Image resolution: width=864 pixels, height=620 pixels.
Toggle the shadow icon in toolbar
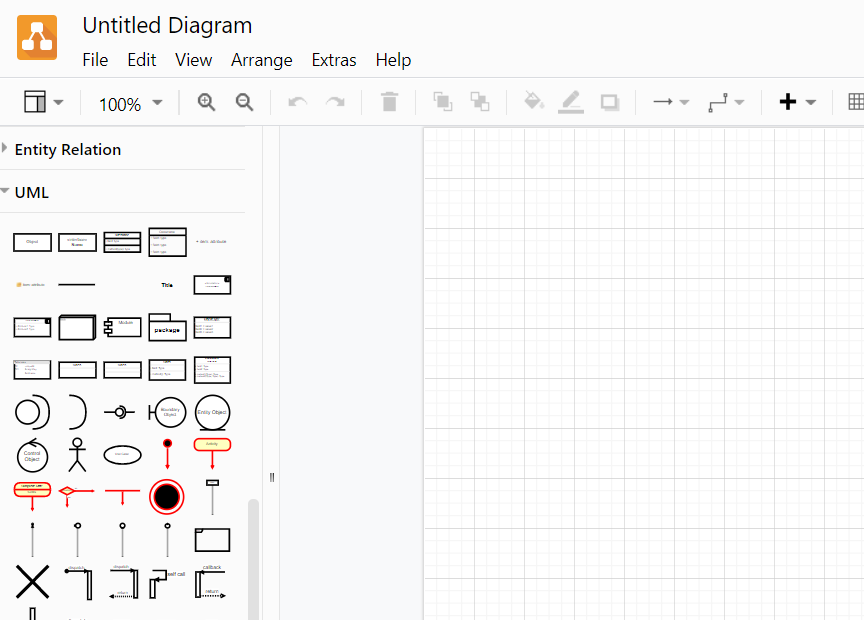click(609, 103)
